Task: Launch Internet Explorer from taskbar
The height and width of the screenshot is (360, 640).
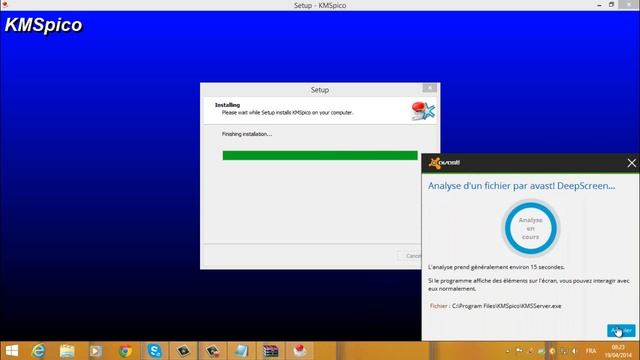Action: (x=38, y=351)
